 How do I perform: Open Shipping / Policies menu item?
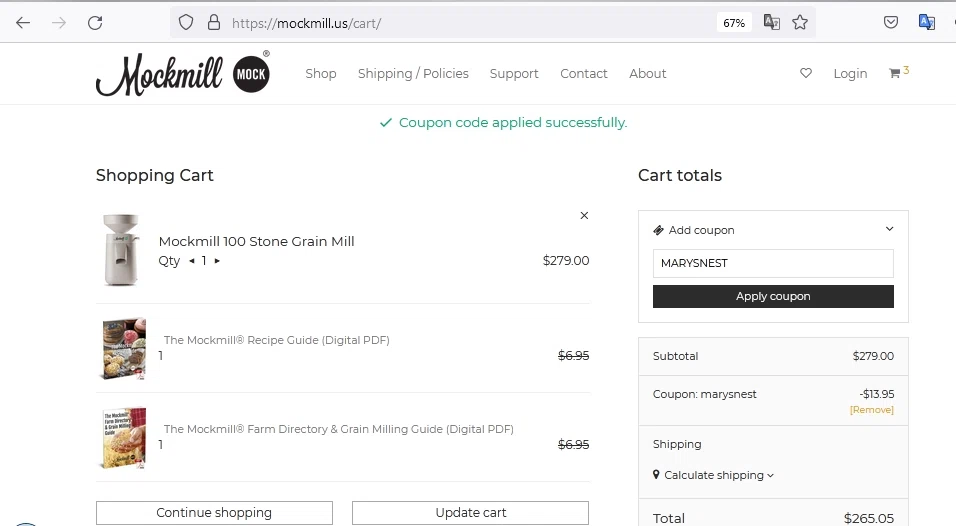coord(413,74)
